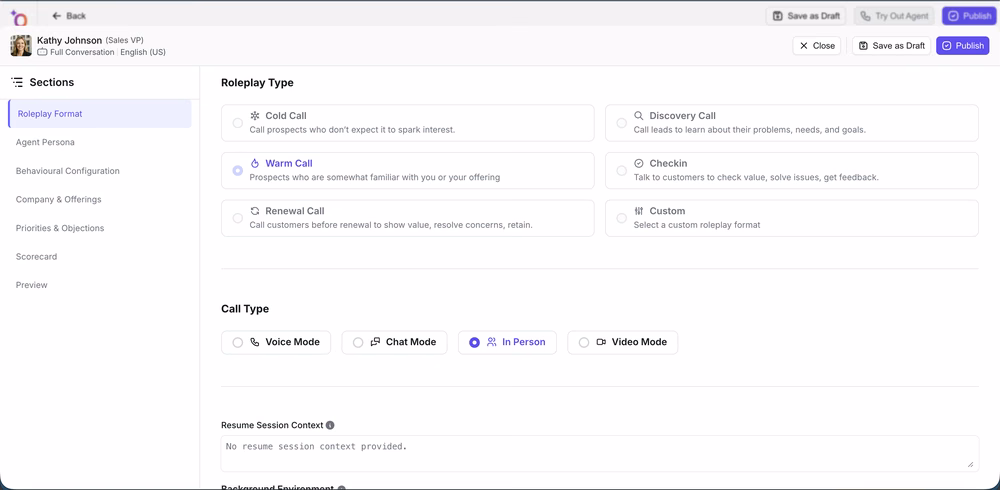This screenshot has height=490, width=1000.
Task: Click the Full Conversation mode icon
Action: 42,52
